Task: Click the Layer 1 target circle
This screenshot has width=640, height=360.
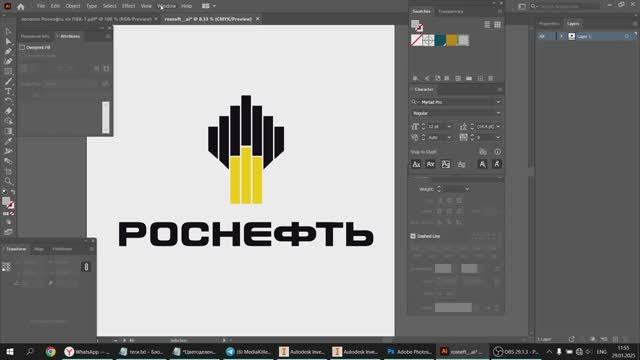Action: [627, 36]
